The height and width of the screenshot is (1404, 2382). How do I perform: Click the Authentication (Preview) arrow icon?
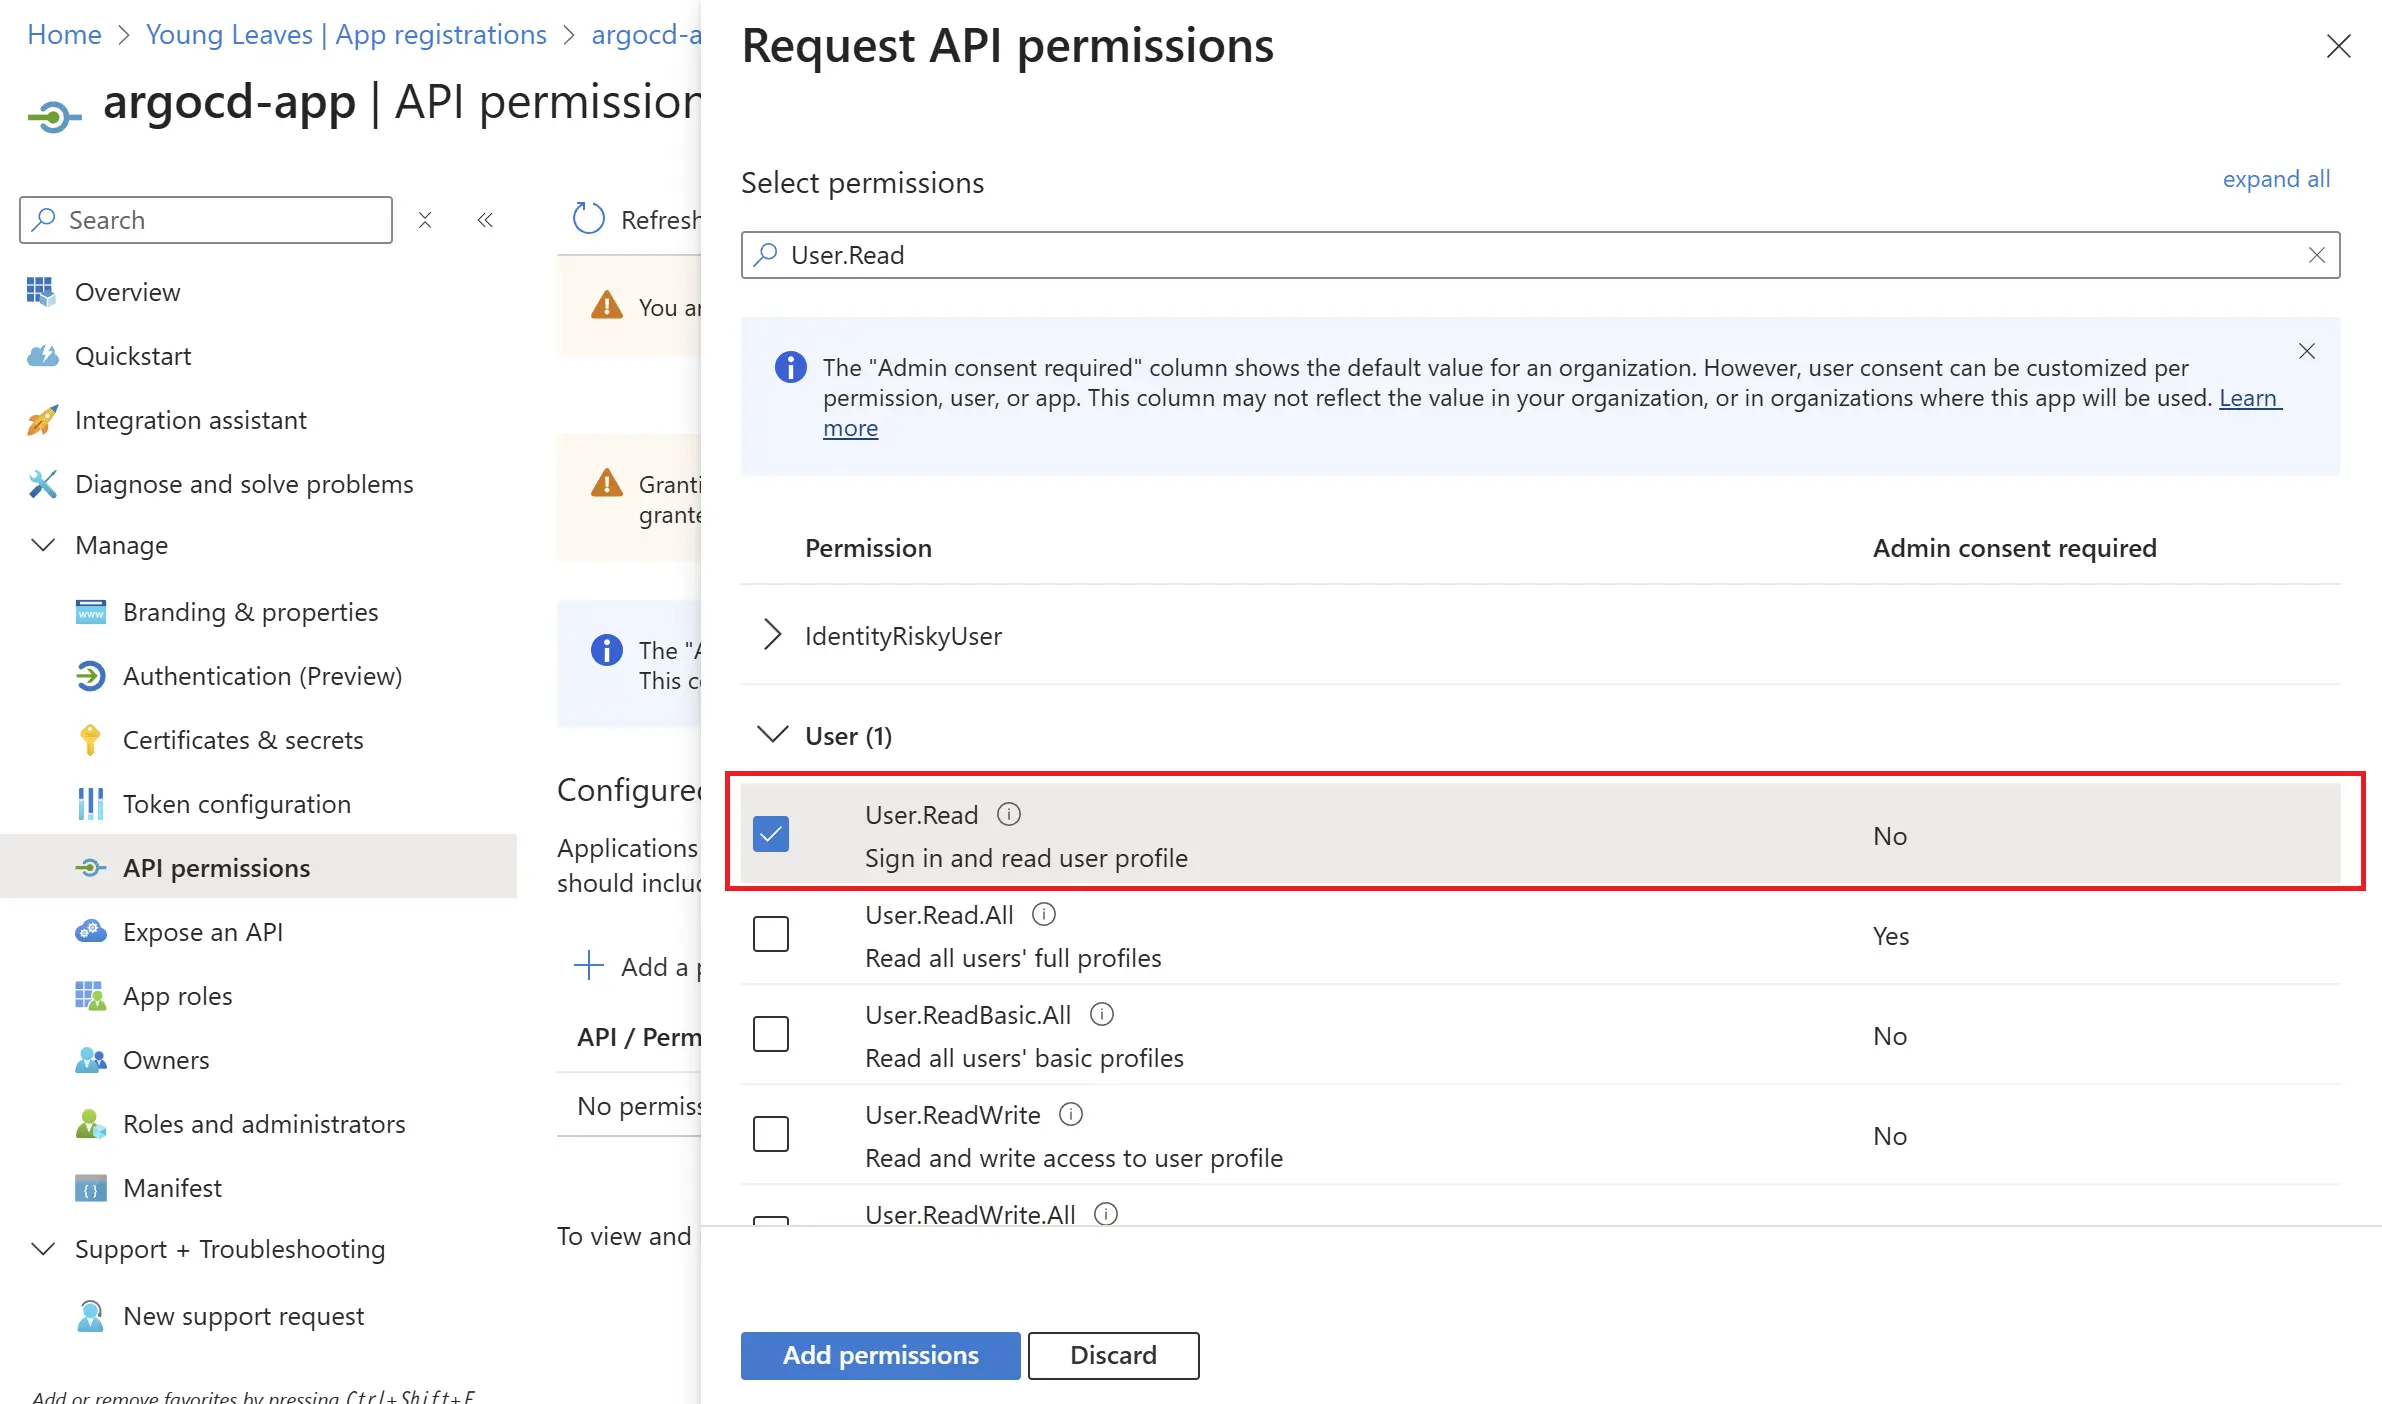(90, 676)
